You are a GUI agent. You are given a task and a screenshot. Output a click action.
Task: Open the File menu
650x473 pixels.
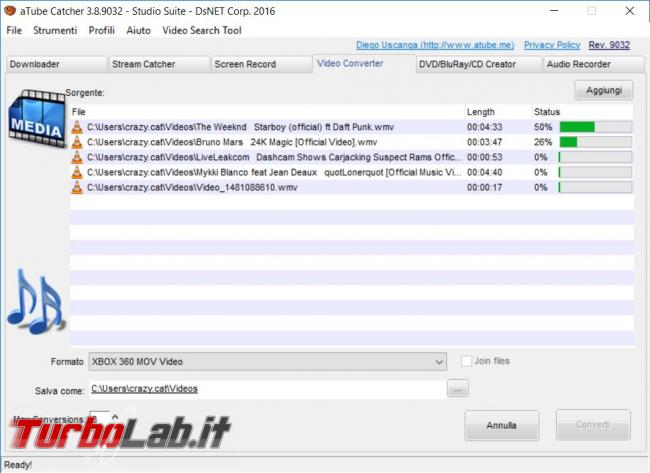14,30
